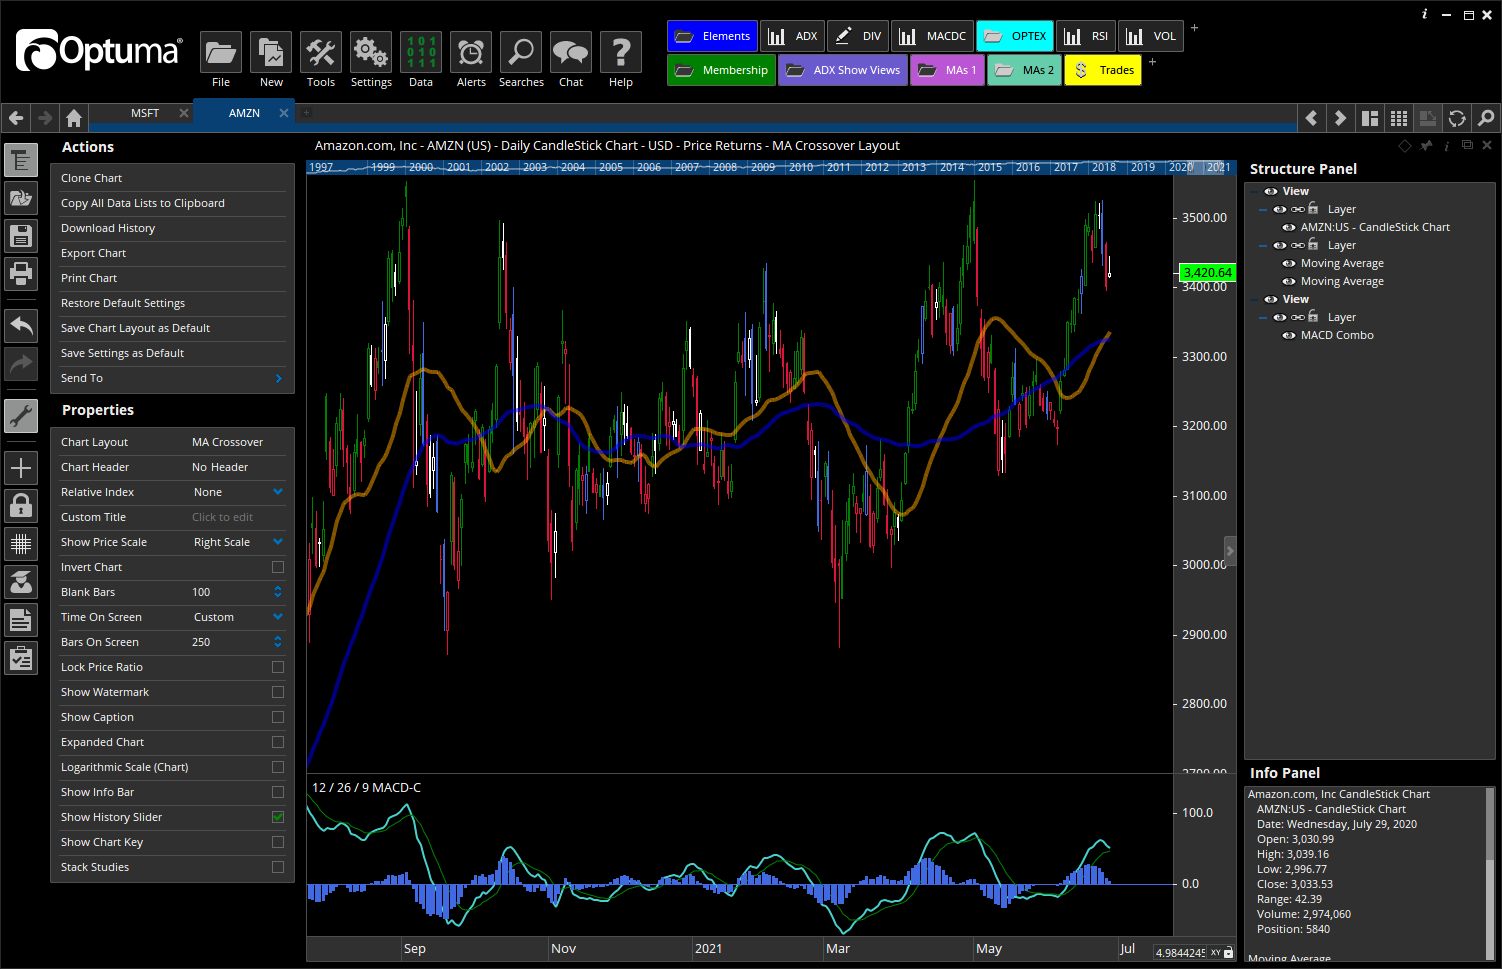Open the MACDC toolbox tab
The height and width of the screenshot is (969, 1502).
pyautogui.click(x=932, y=36)
